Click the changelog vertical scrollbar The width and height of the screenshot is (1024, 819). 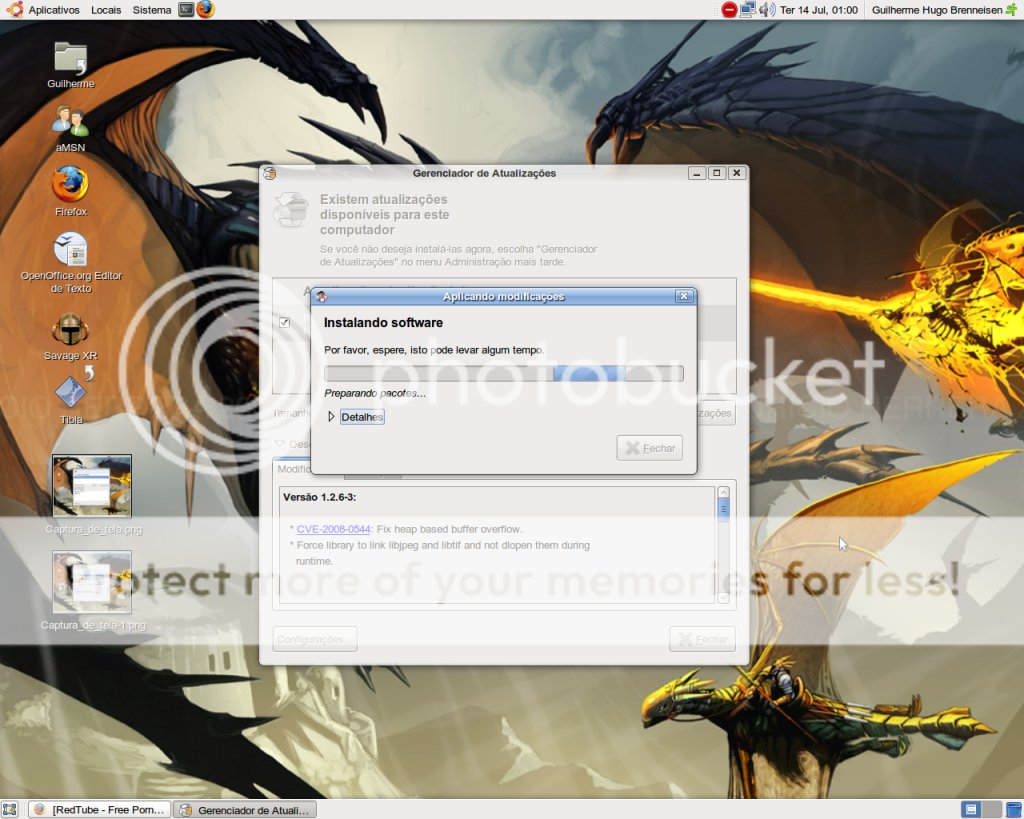coord(723,545)
